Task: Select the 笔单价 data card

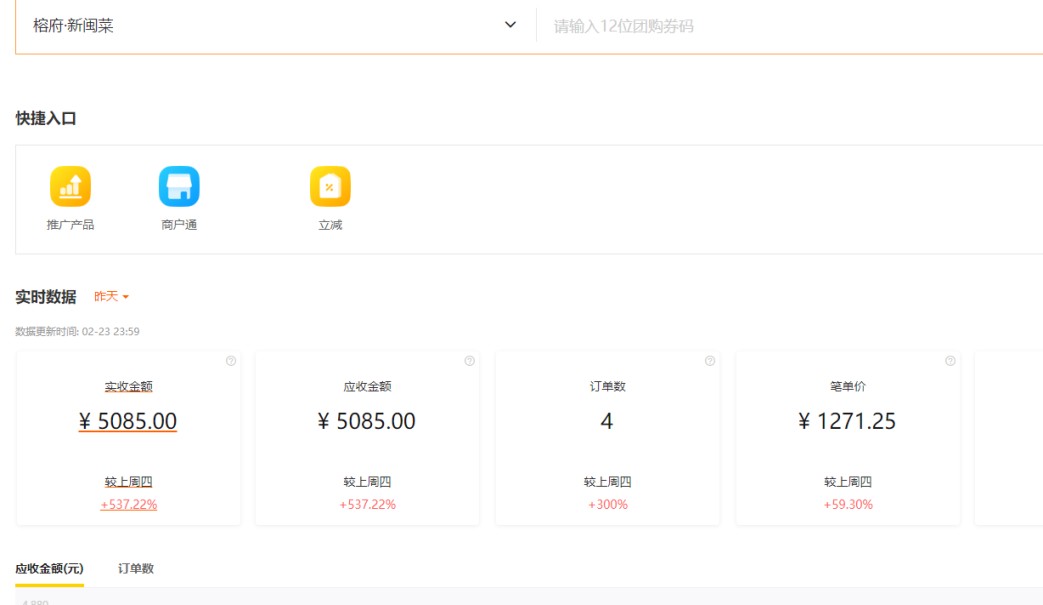Action: (x=847, y=440)
